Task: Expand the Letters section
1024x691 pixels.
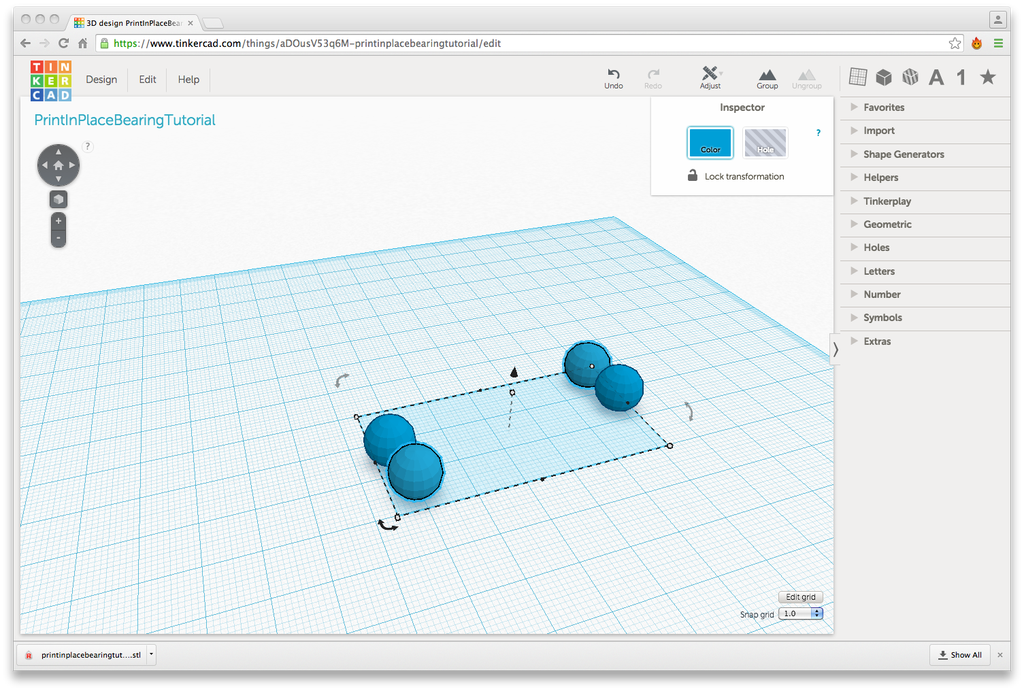Action: [925, 271]
